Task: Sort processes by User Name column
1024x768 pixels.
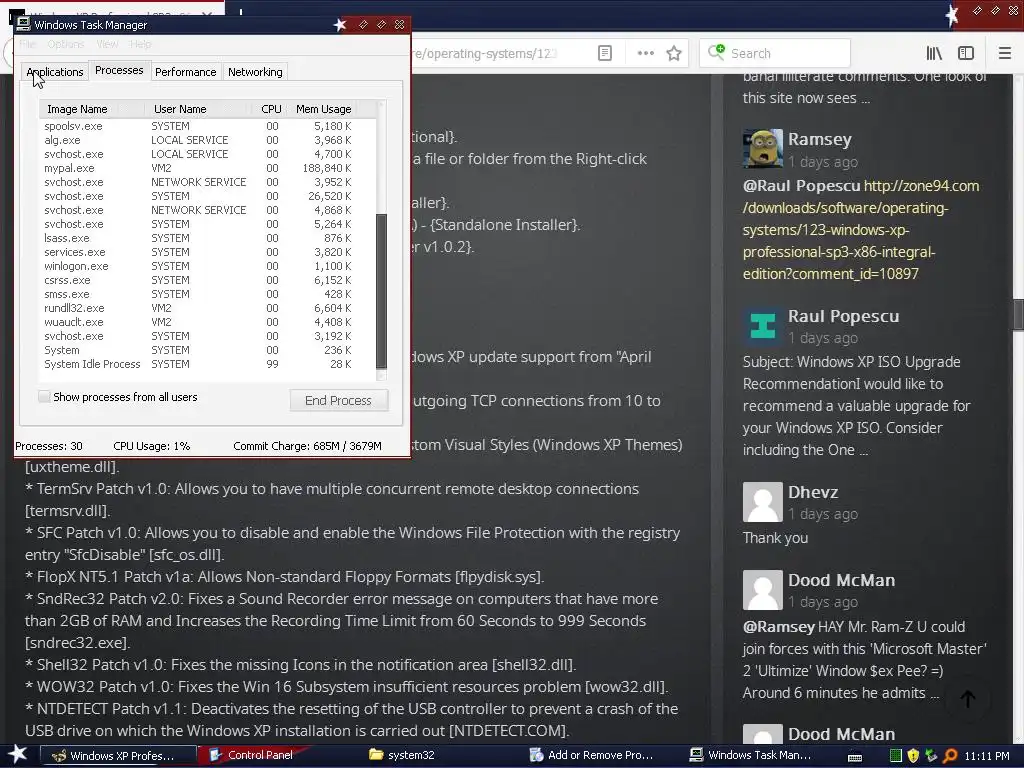Action: tap(199, 109)
